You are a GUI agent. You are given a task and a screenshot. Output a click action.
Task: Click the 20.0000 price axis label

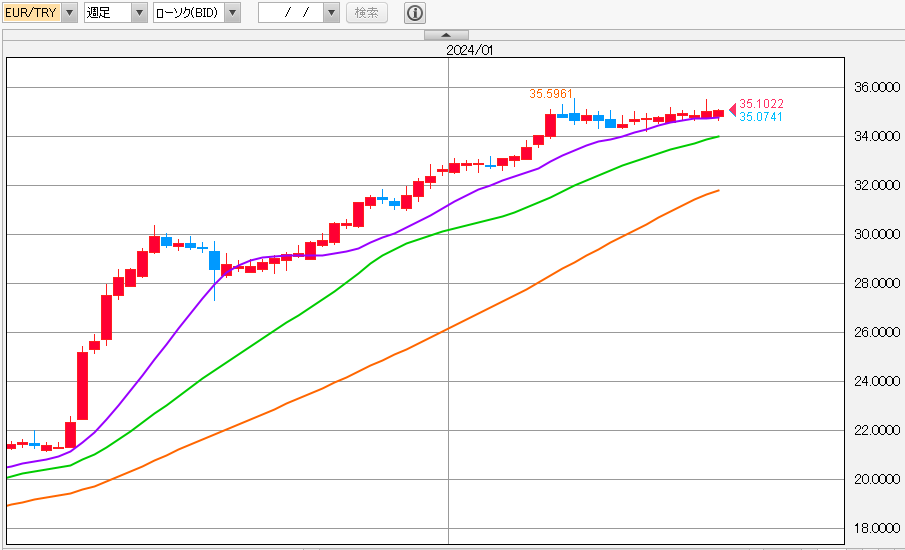(x=877, y=480)
